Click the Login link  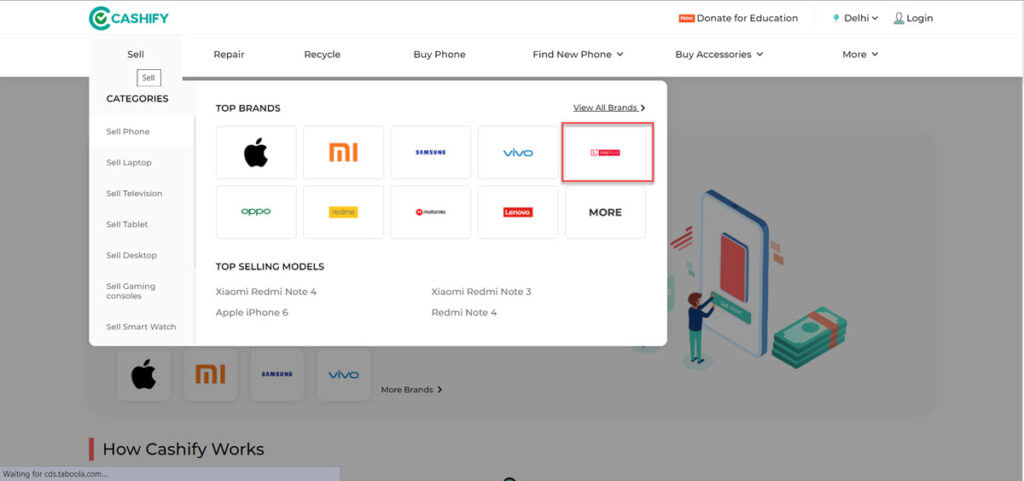click(920, 18)
